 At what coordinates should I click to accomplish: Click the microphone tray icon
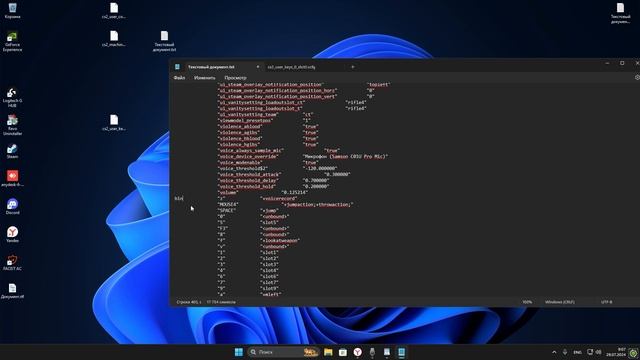[565, 352]
